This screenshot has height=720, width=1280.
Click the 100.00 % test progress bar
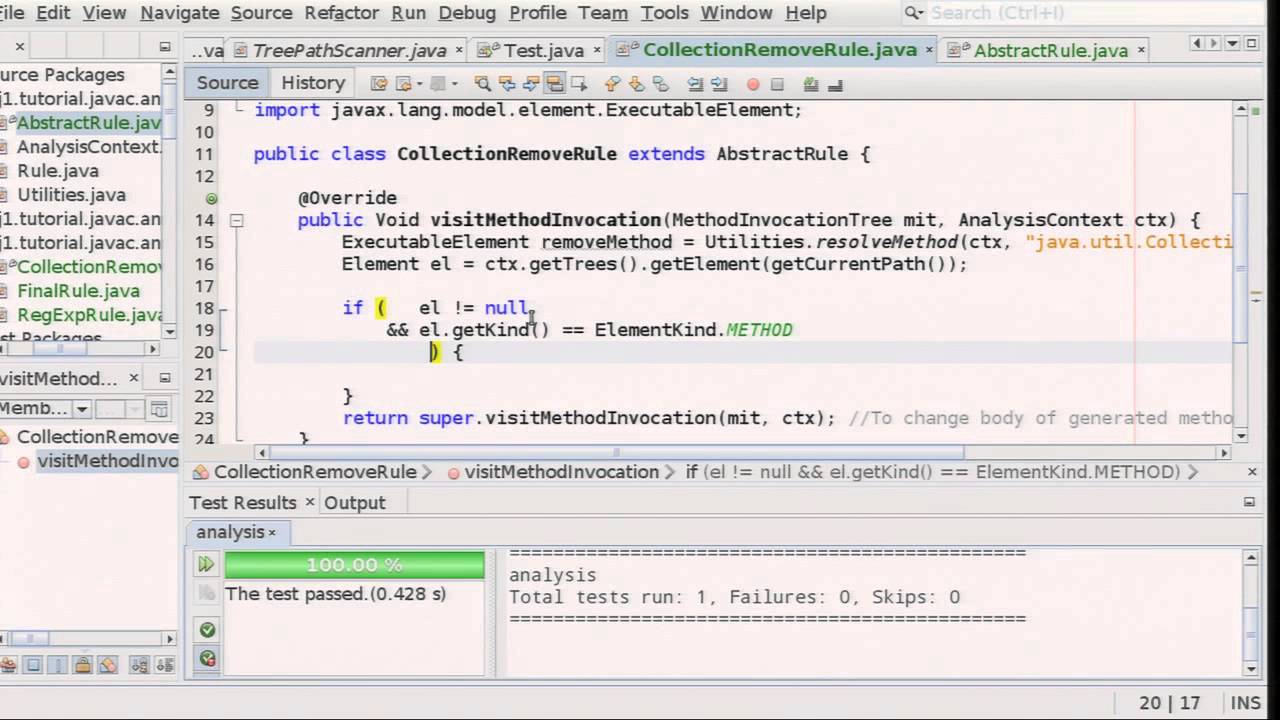(x=354, y=565)
